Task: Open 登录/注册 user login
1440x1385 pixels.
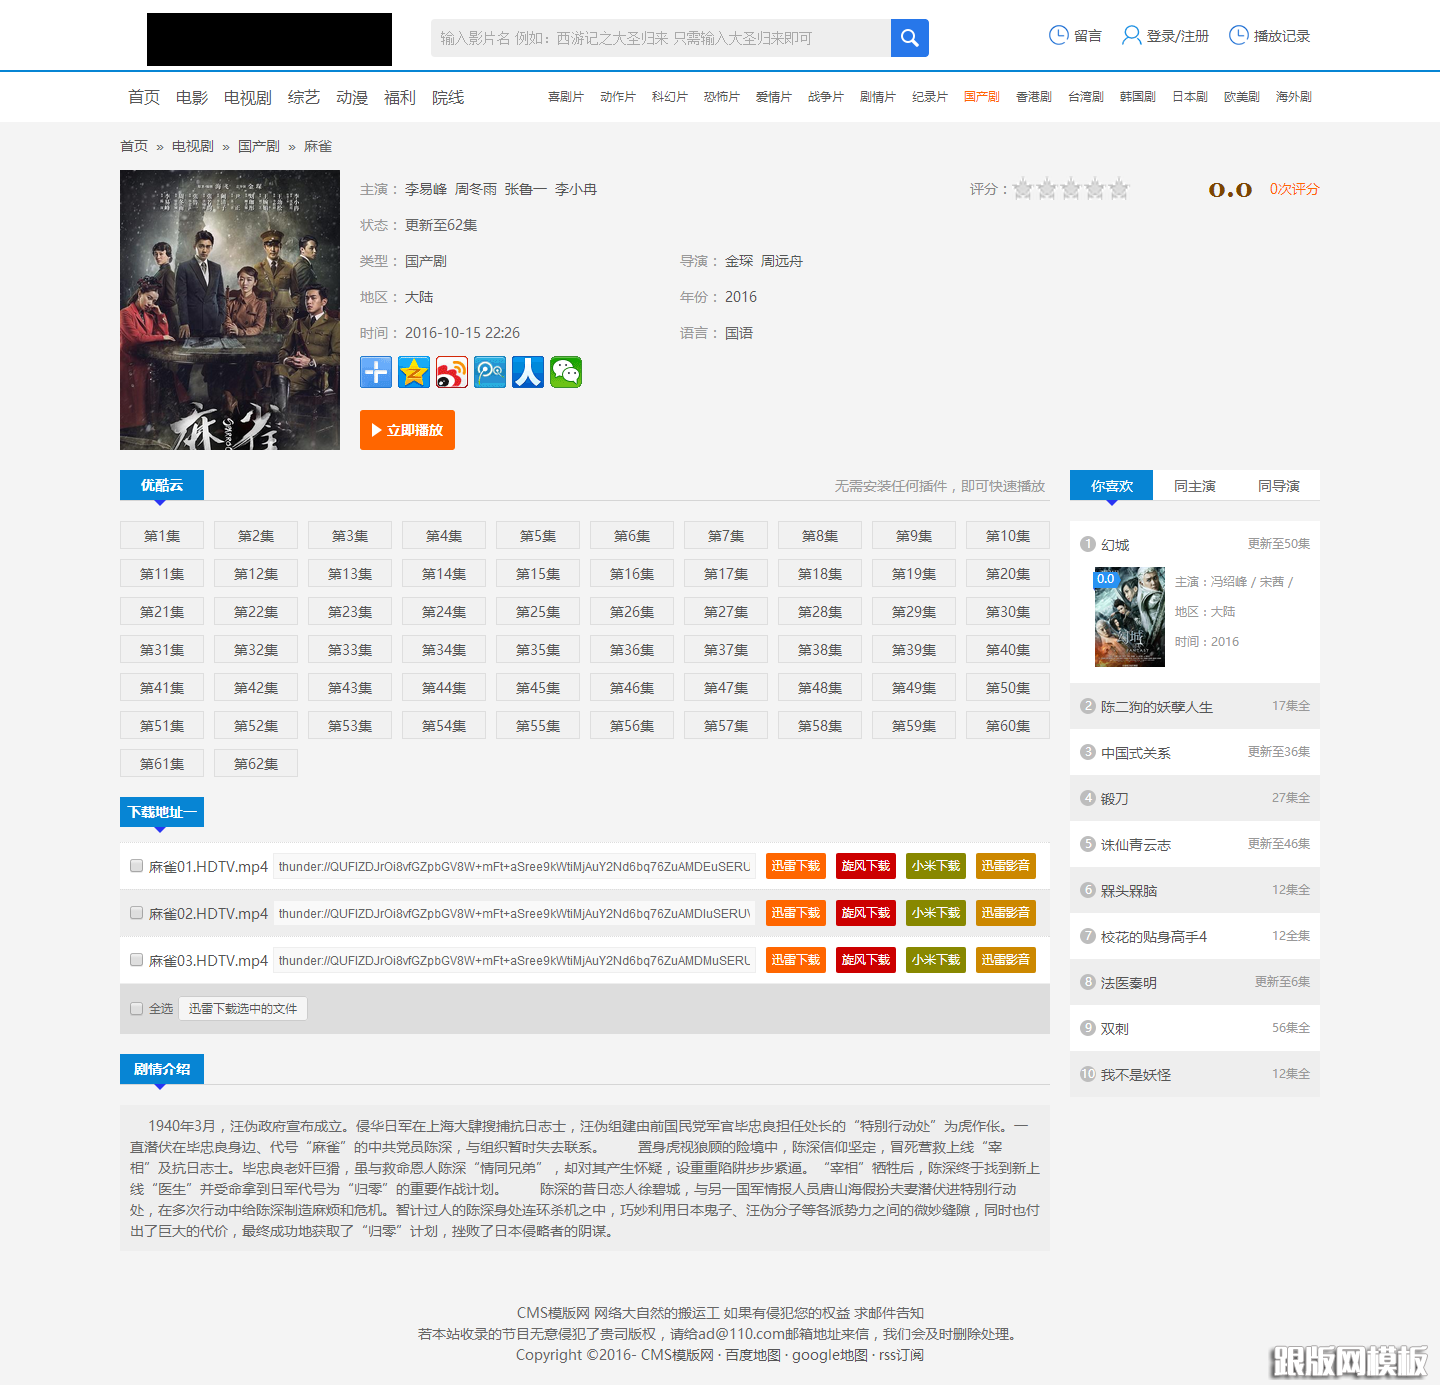Action: 1166,36
